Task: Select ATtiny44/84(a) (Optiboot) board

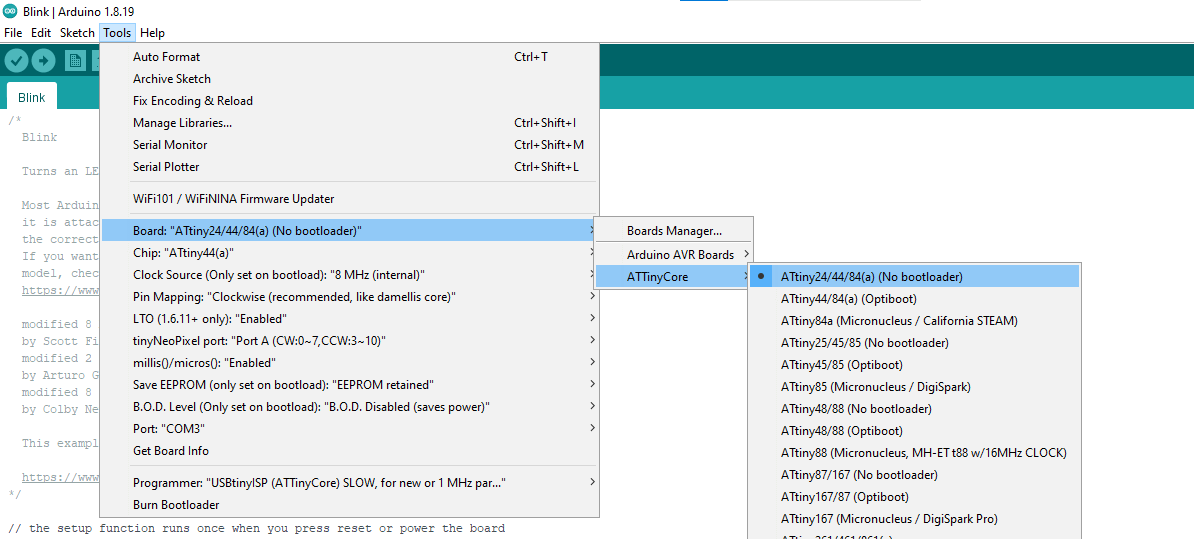Action: click(915, 298)
